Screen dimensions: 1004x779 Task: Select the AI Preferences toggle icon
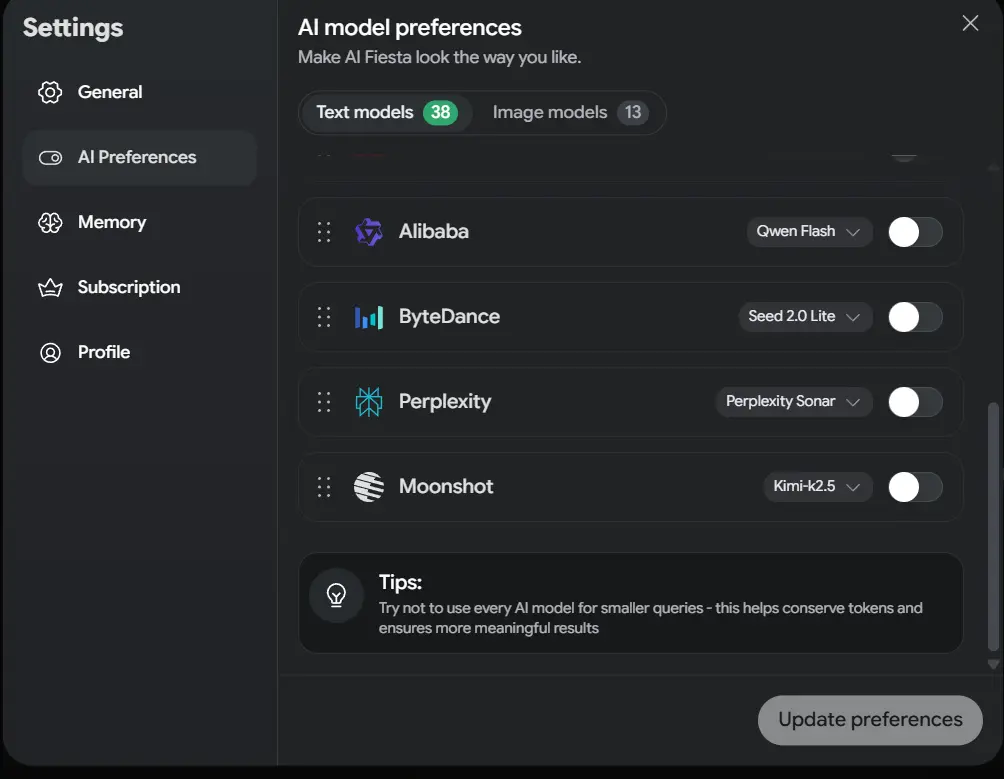(x=50, y=157)
